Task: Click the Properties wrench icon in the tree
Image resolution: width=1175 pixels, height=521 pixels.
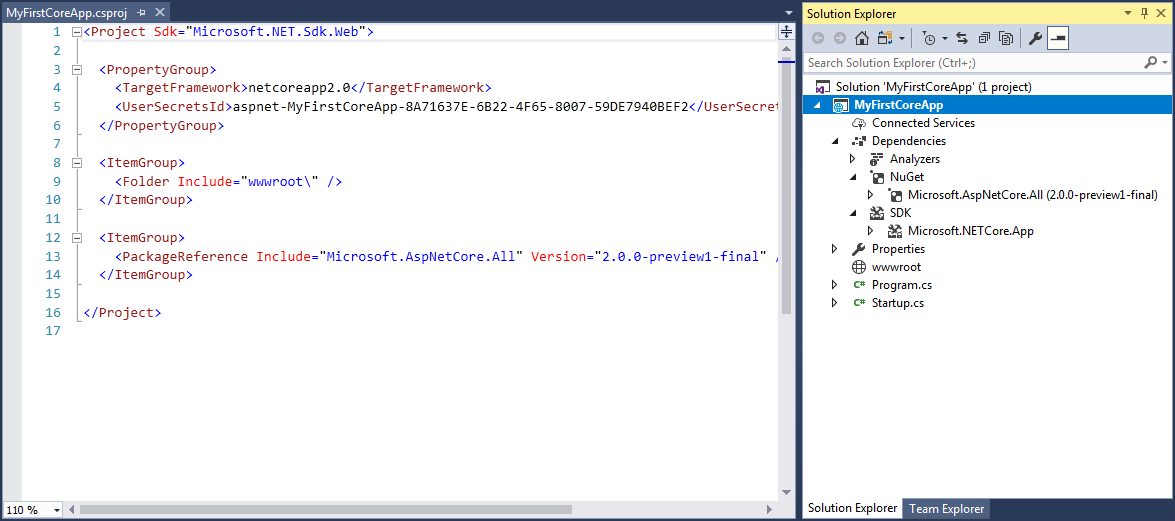Action: pos(859,249)
